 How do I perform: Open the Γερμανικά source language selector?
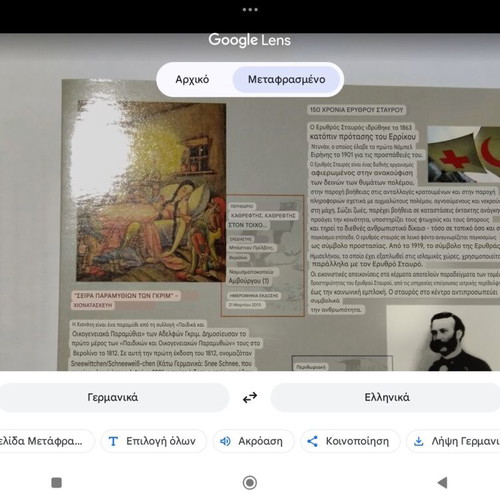(x=113, y=397)
